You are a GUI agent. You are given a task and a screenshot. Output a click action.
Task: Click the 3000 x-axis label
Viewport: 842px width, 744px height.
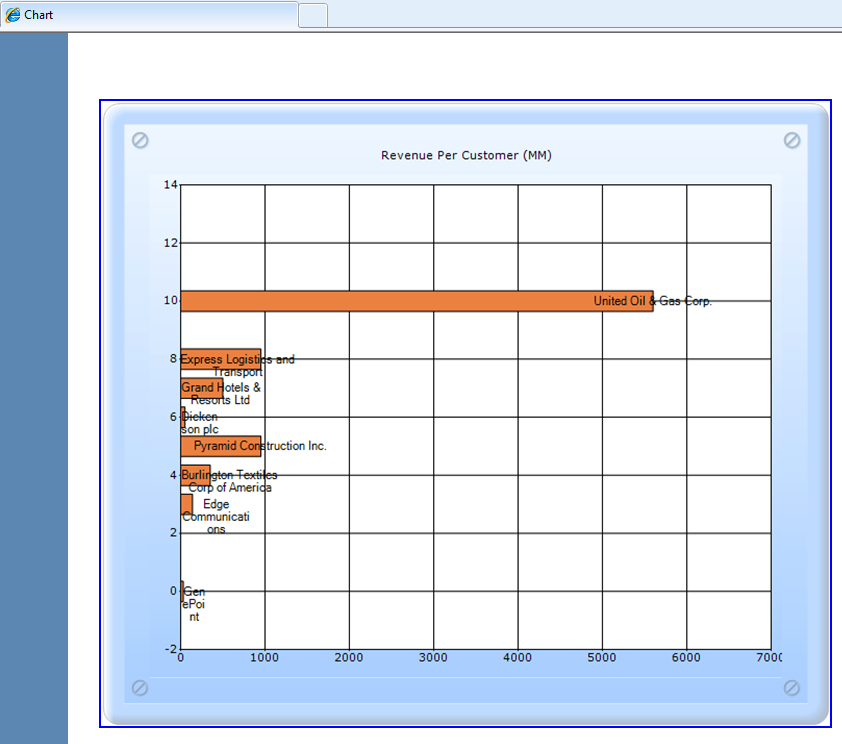(433, 658)
